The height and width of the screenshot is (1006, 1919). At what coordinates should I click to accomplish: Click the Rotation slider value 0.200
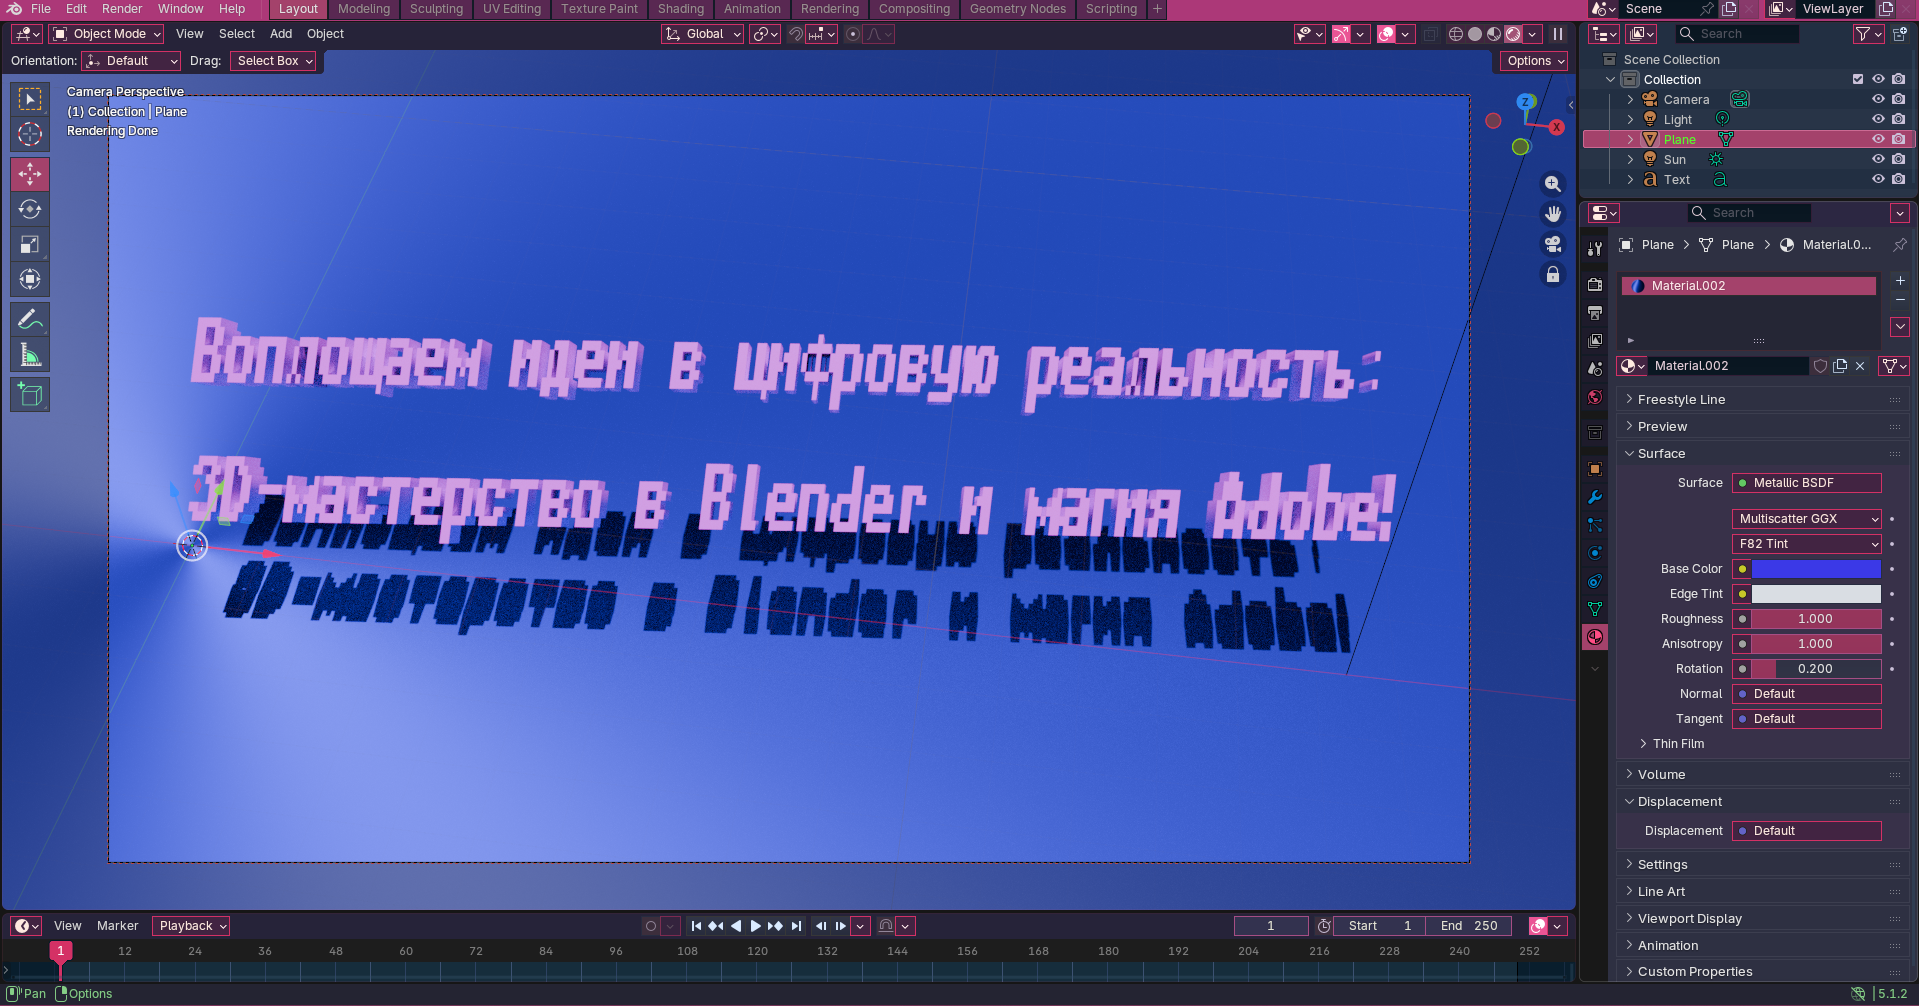1816,669
